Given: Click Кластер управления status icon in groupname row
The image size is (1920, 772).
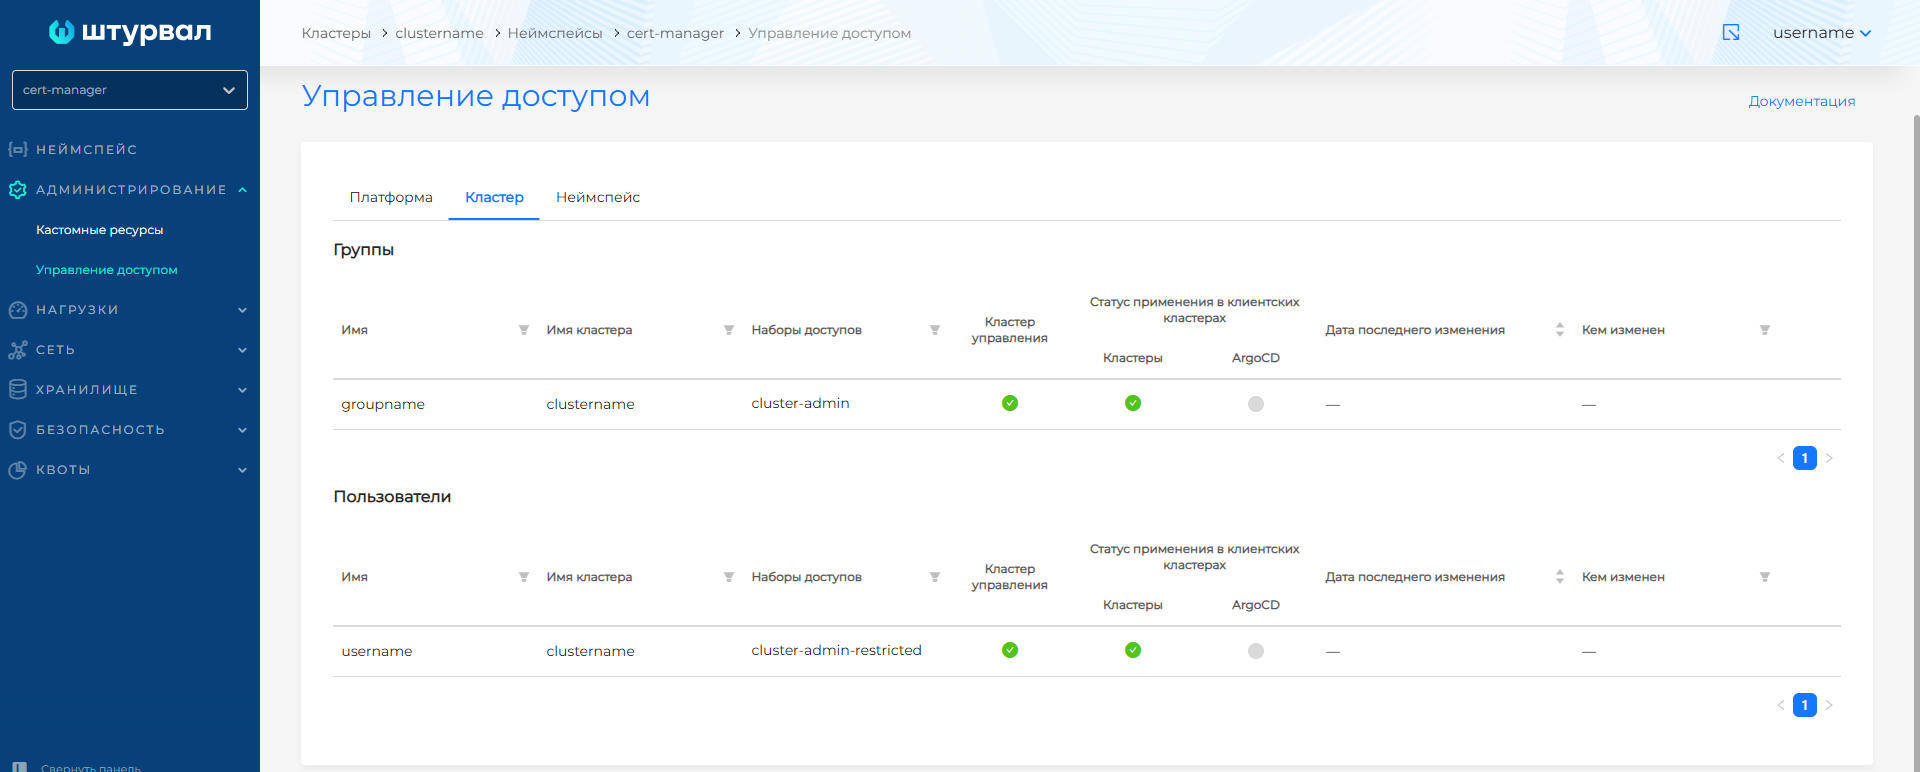Looking at the screenshot, I should click(x=1010, y=403).
